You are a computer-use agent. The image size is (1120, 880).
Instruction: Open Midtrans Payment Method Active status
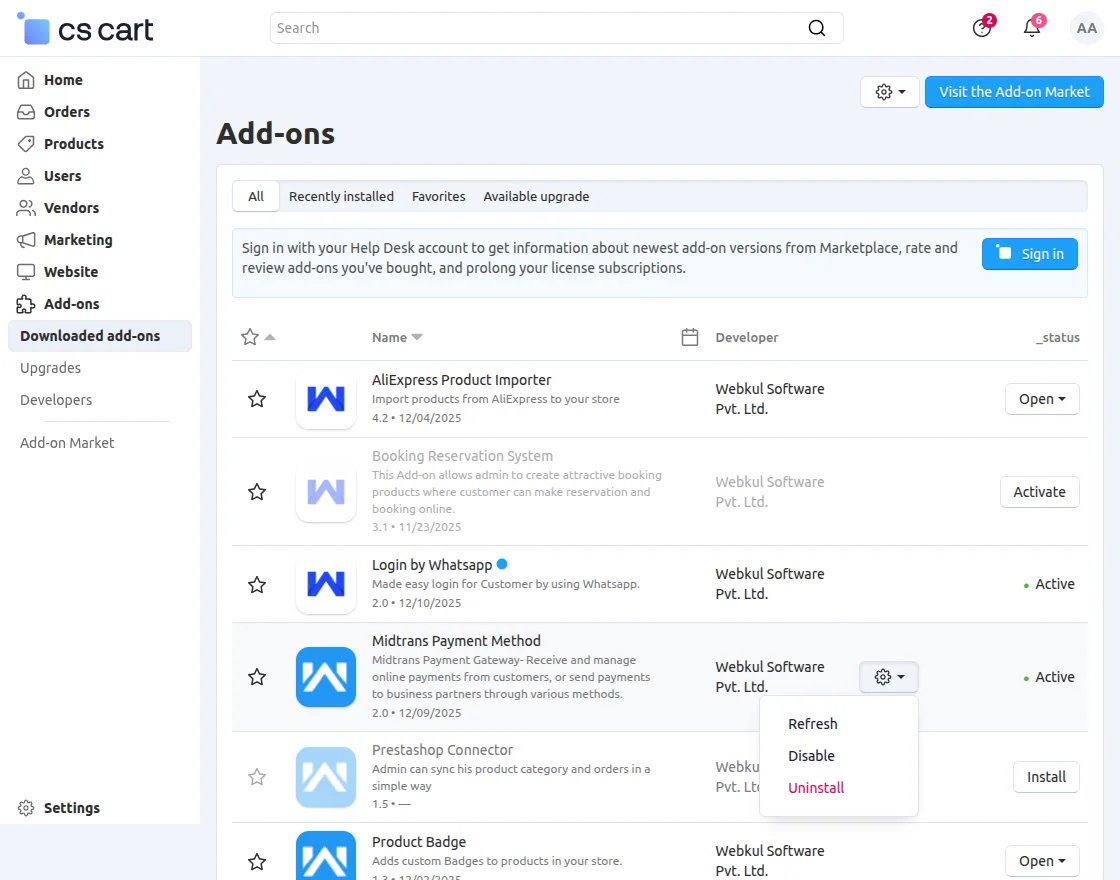pos(1049,676)
